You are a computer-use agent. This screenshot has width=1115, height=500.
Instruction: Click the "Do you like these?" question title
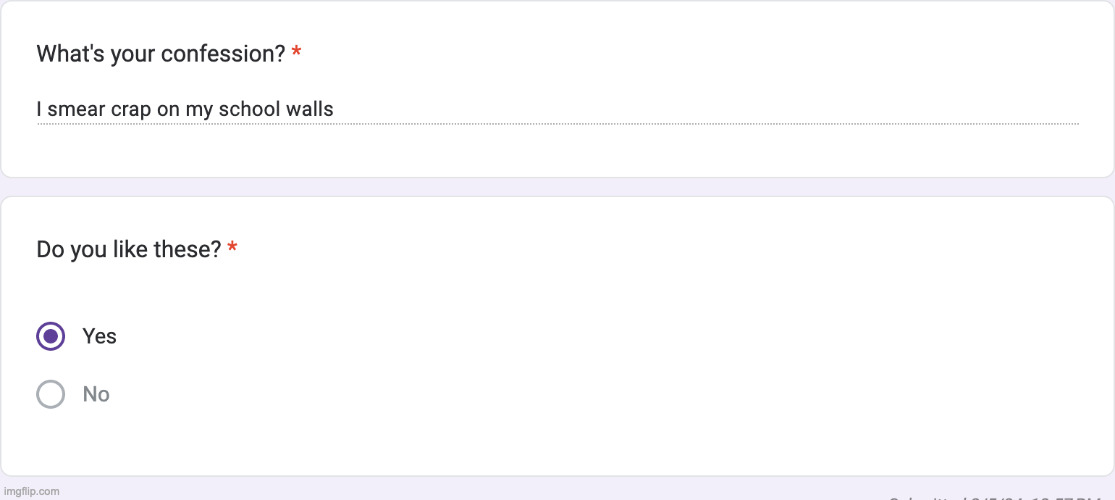coord(128,249)
